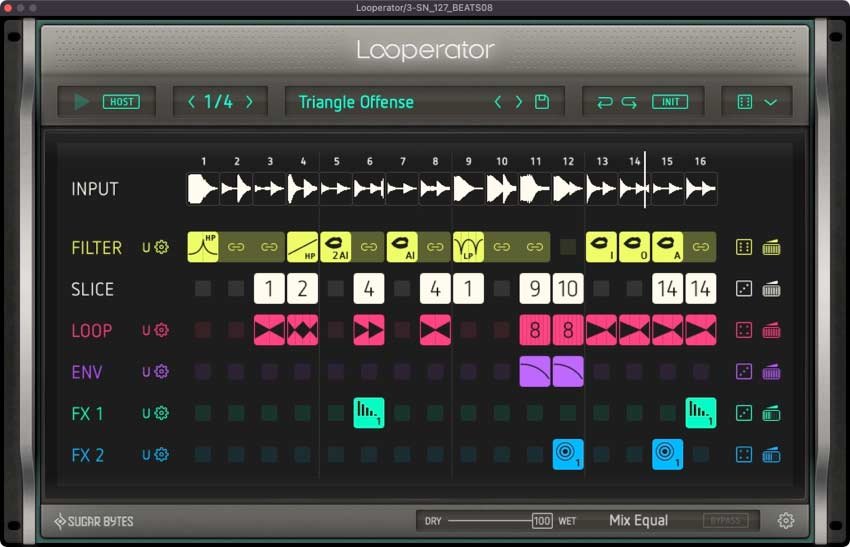Clear FX 1 row with eraser icon
Screen dimensions: 850x547
tap(771, 413)
